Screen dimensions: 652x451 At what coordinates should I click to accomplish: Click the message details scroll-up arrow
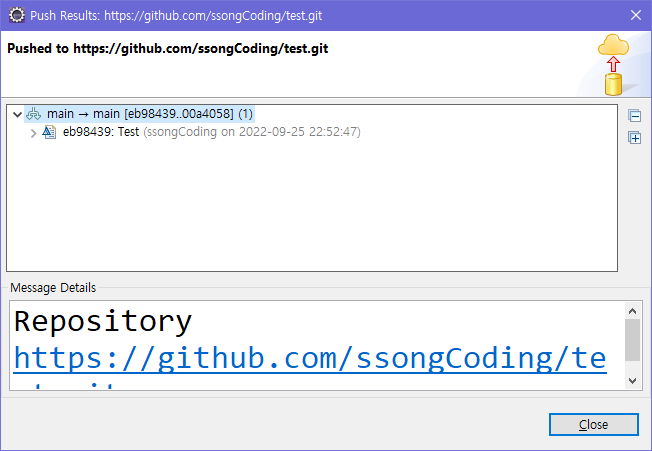click(632, 311)
